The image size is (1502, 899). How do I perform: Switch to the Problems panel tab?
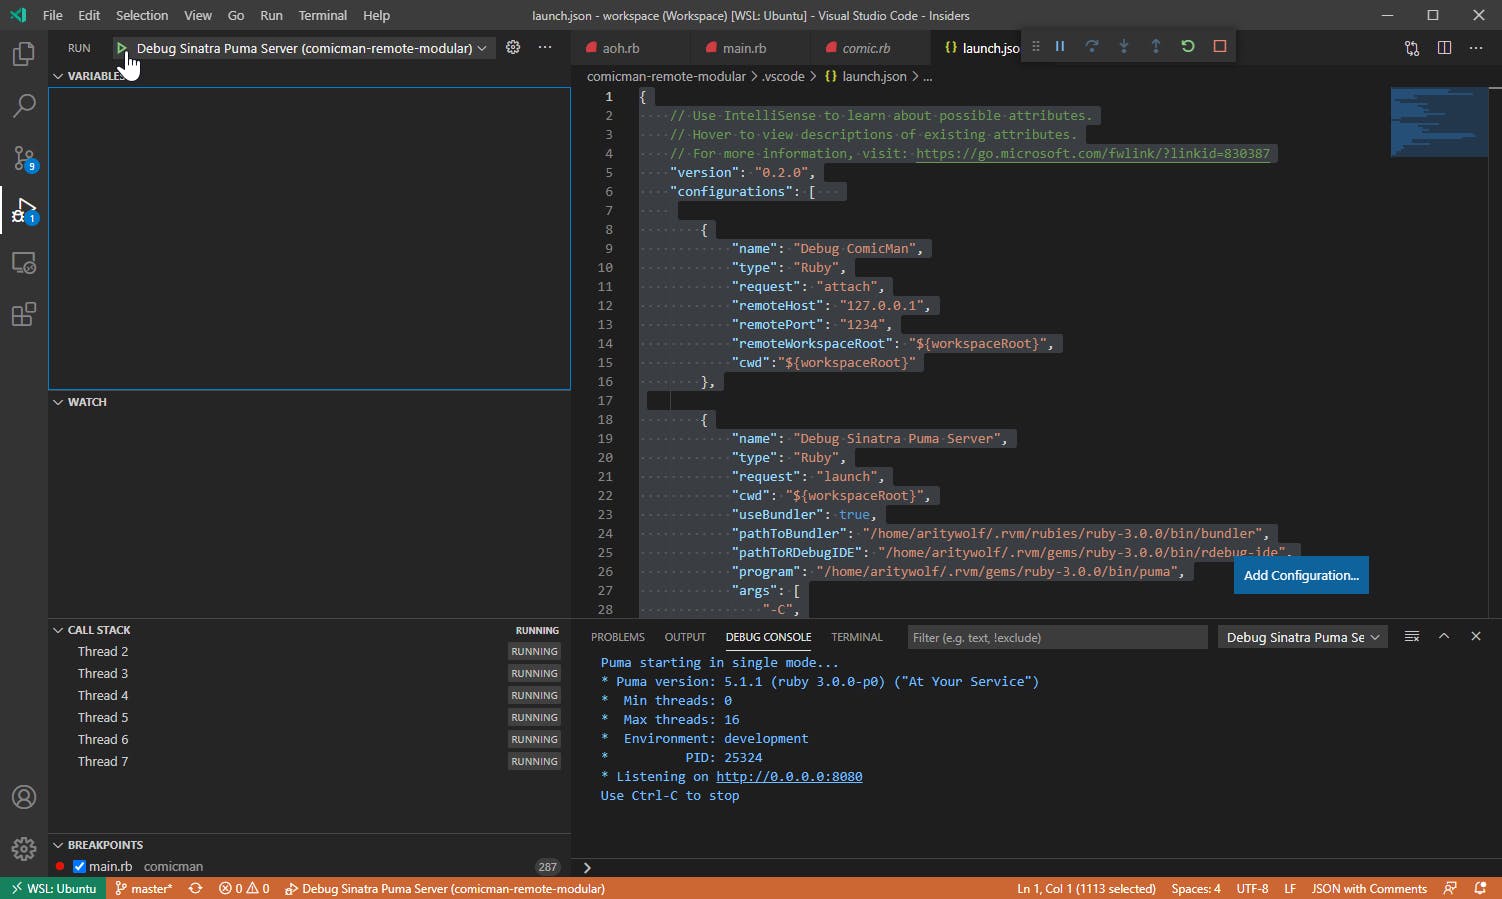point(618,637)
